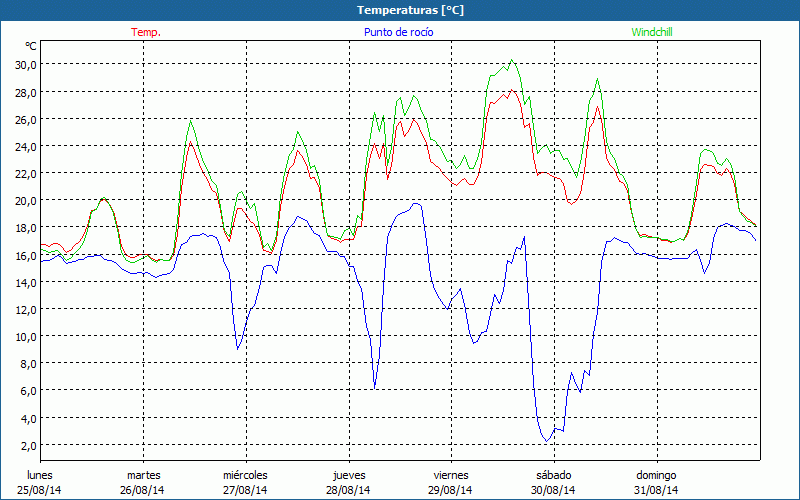Click the Temperaturas [°C] chart title

click(x=411, y=9)
